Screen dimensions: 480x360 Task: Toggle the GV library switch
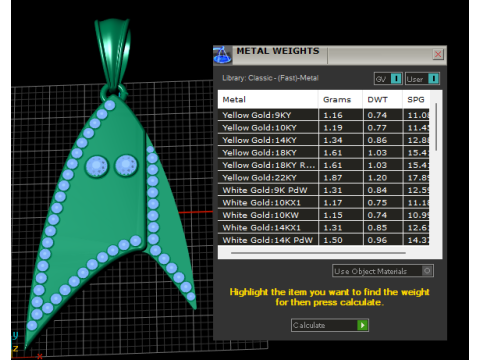coord(388,79)
